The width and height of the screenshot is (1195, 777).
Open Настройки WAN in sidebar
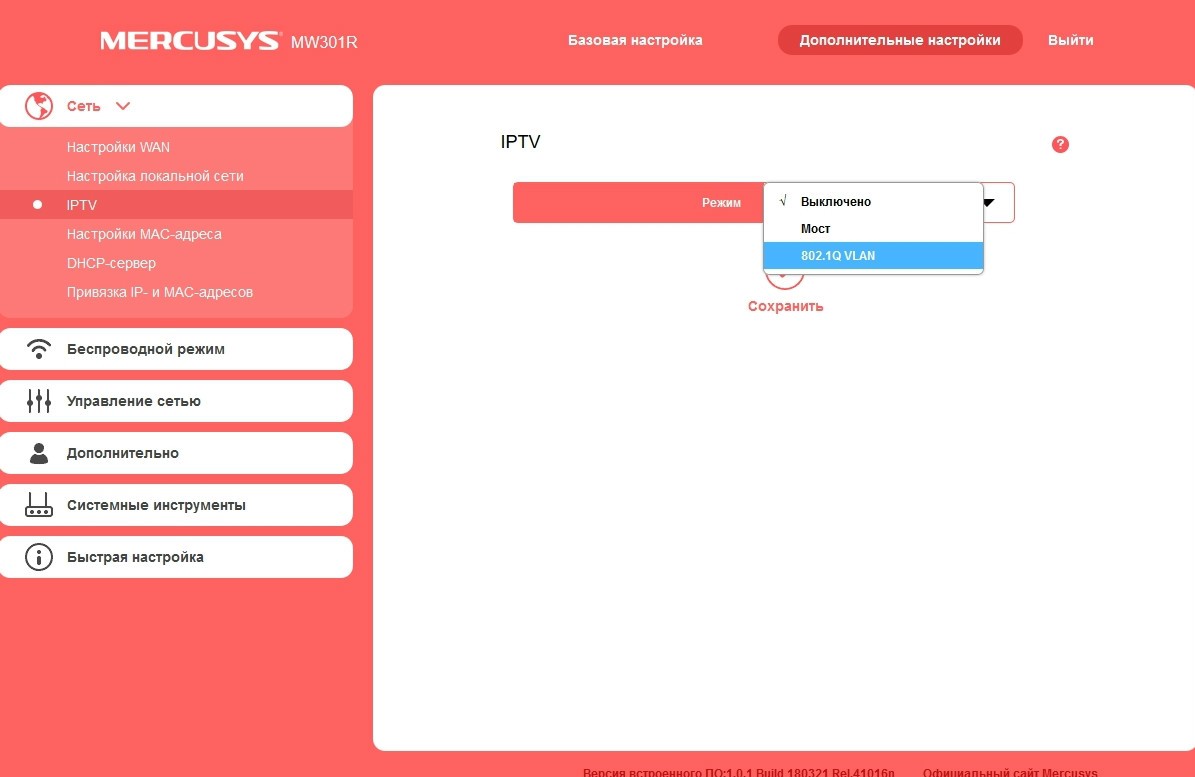(118, 147)
